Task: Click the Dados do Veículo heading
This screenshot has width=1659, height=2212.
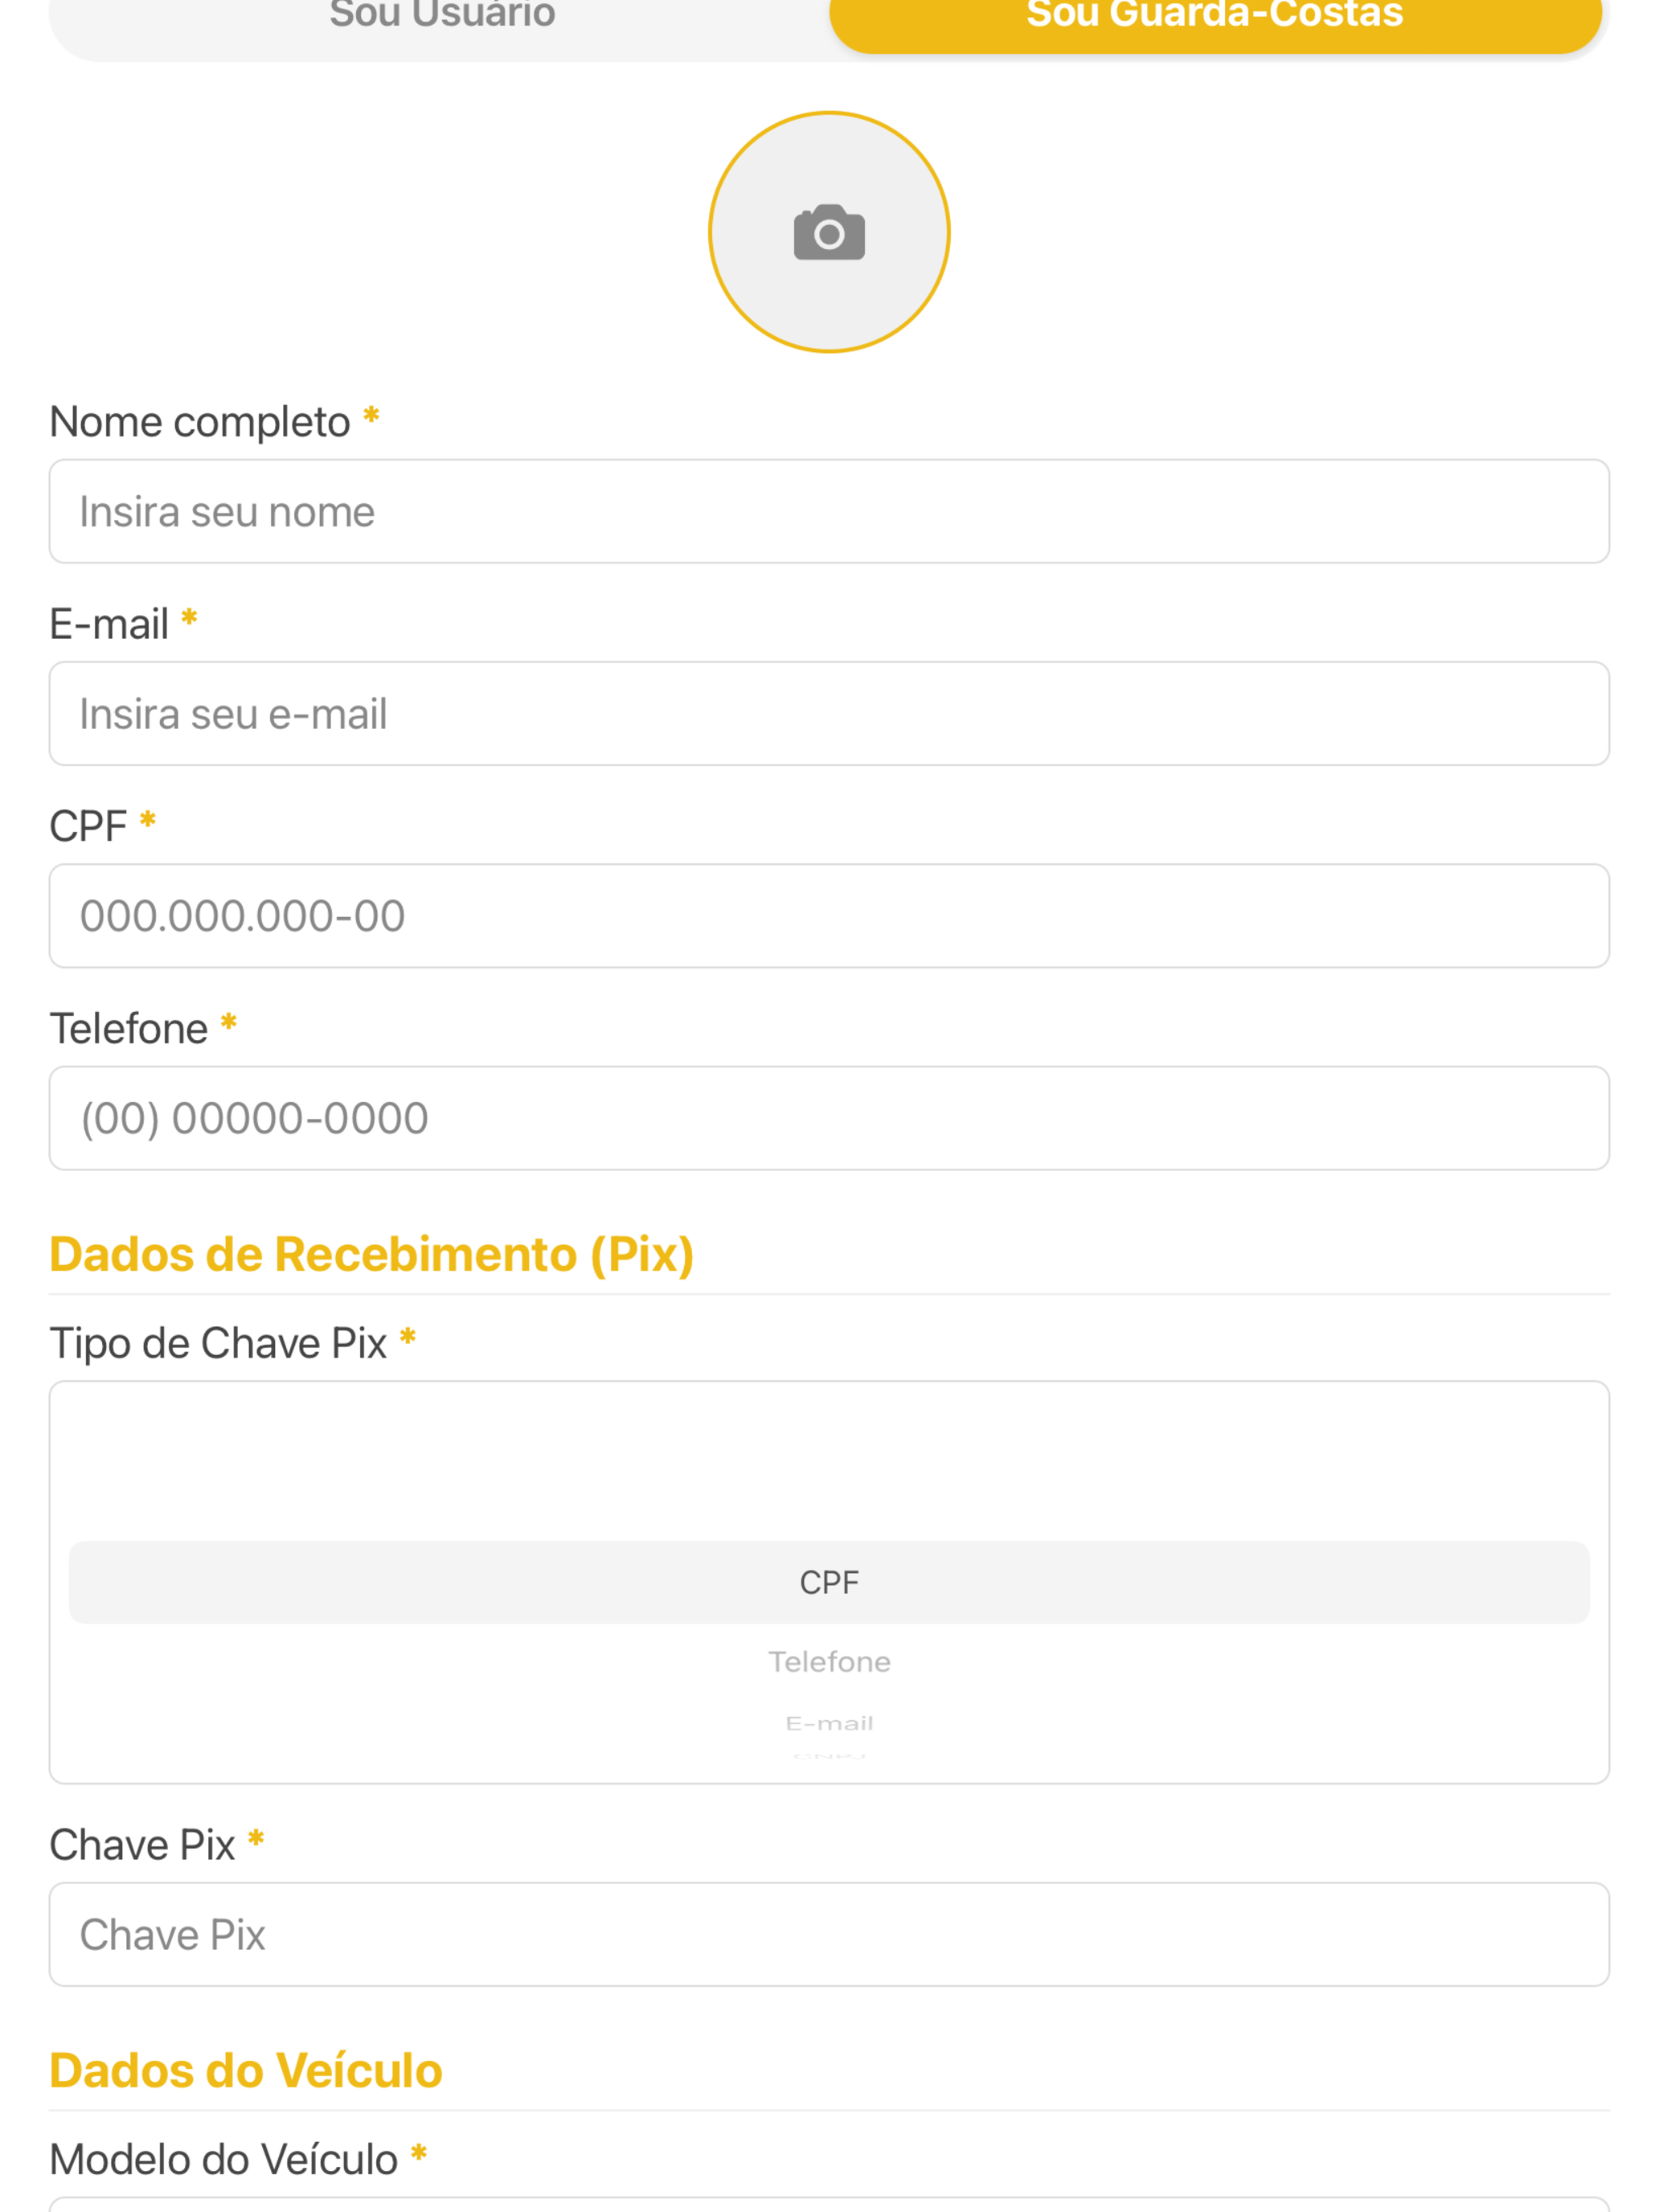Action: (246, 2070)
